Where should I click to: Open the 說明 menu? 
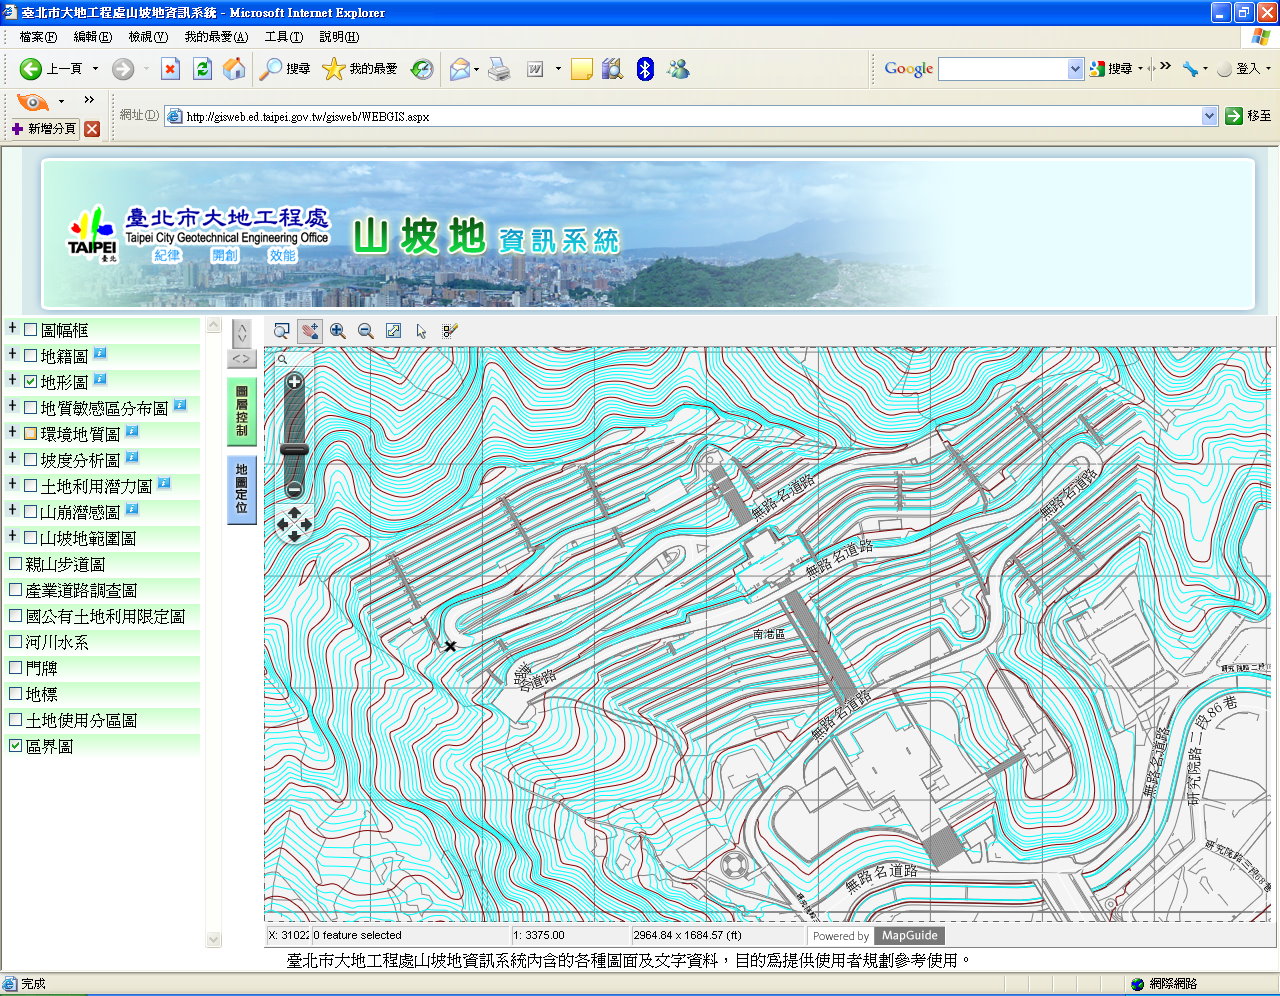tap(339, 37)
